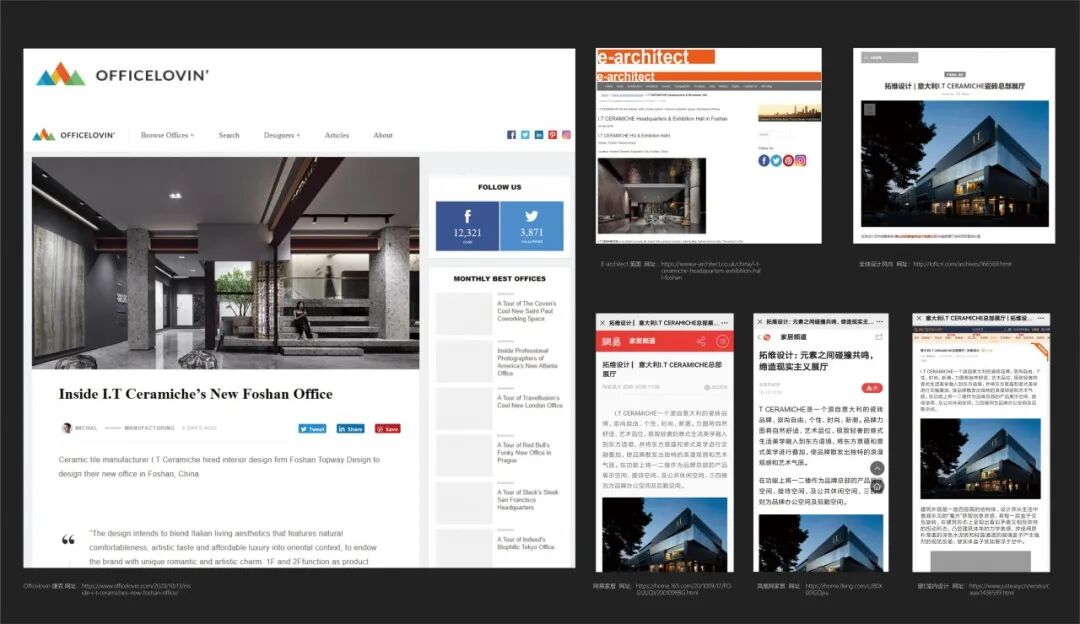Click the Pinterest circle icon on e-architect page
The width and height of the screenshot is (1080, 624).
coord(789,160)
